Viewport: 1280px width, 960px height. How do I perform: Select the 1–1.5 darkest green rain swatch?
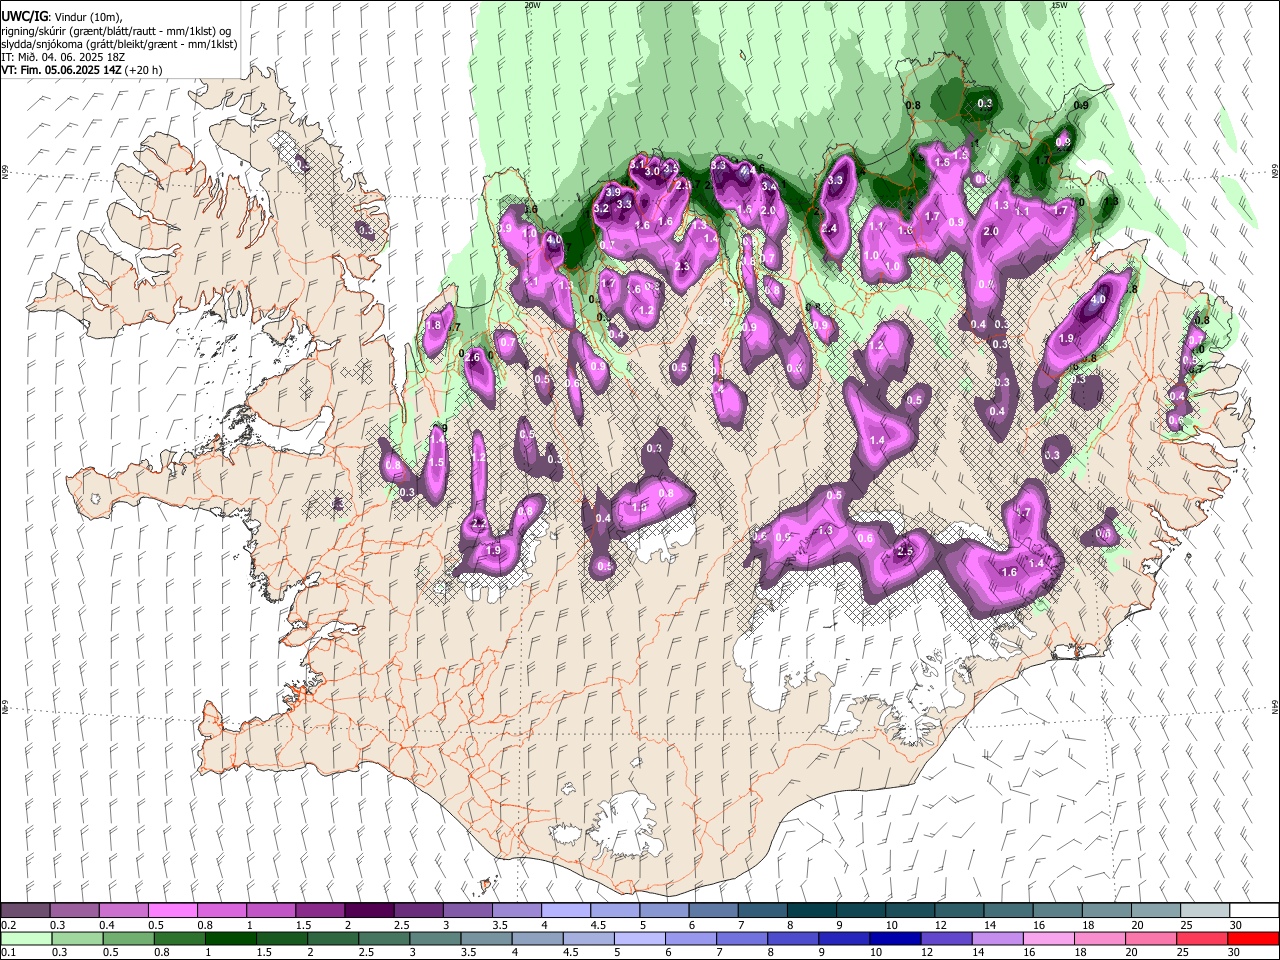point(230,938)
